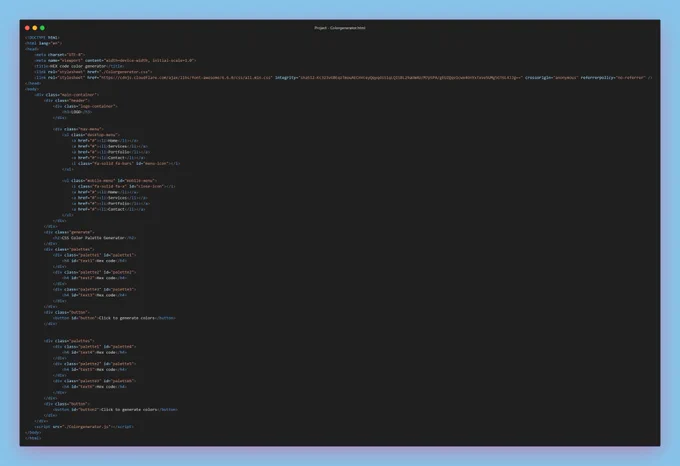Click the div class="header" line
This screenshot has height=466, width=680.
pyautogui.click(x=67, y=101)
